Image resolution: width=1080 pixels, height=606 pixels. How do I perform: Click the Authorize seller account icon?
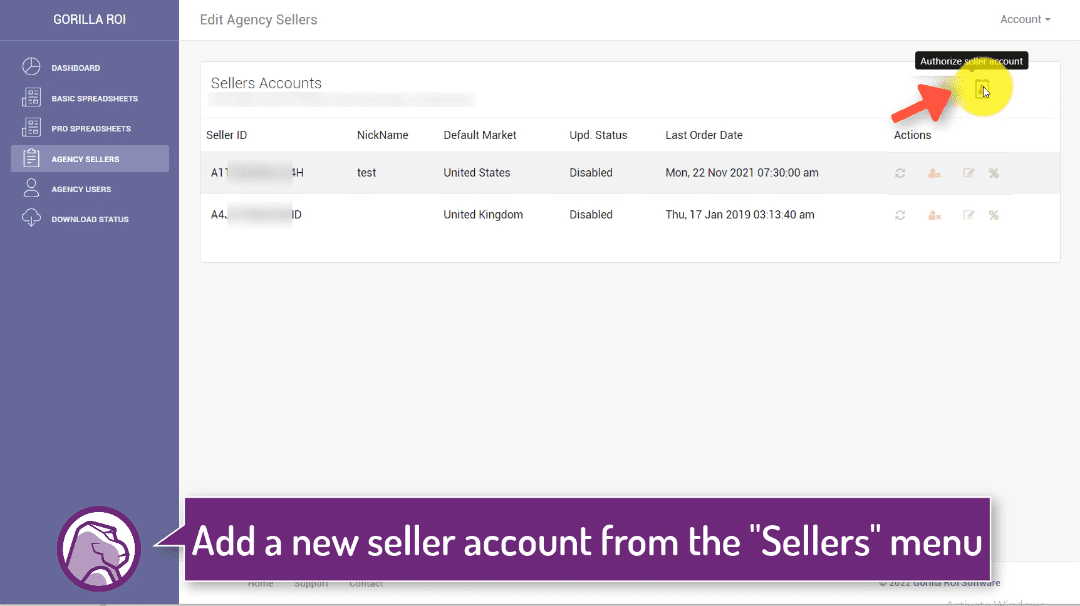click(981, 89)
